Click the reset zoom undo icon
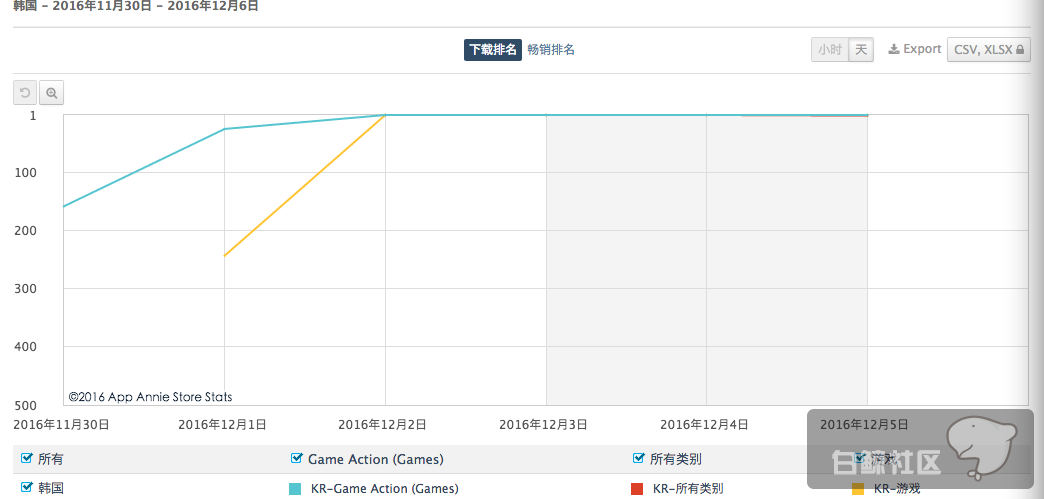This screenshot has height=499, width=1044. coord(25,93)
